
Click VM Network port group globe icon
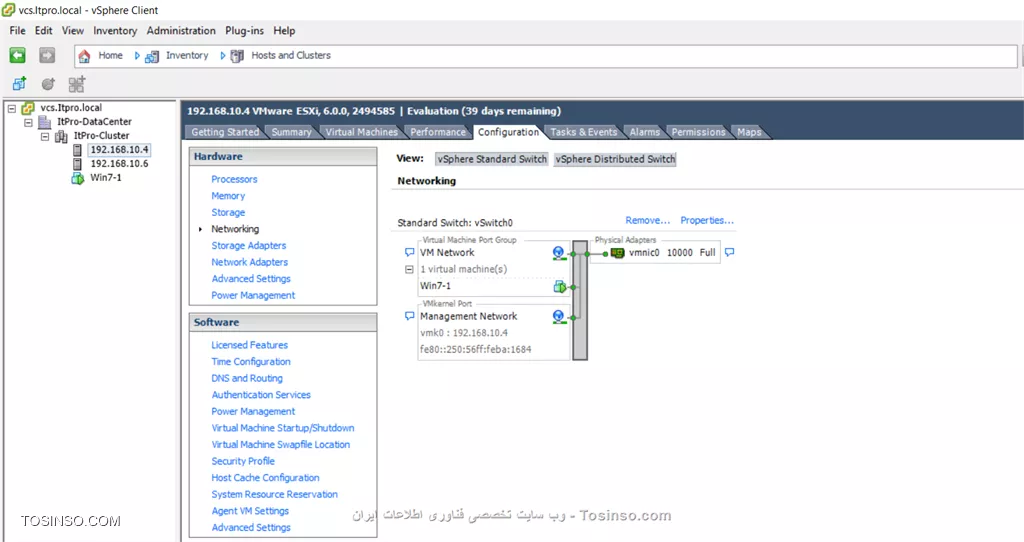click(558, 253)
